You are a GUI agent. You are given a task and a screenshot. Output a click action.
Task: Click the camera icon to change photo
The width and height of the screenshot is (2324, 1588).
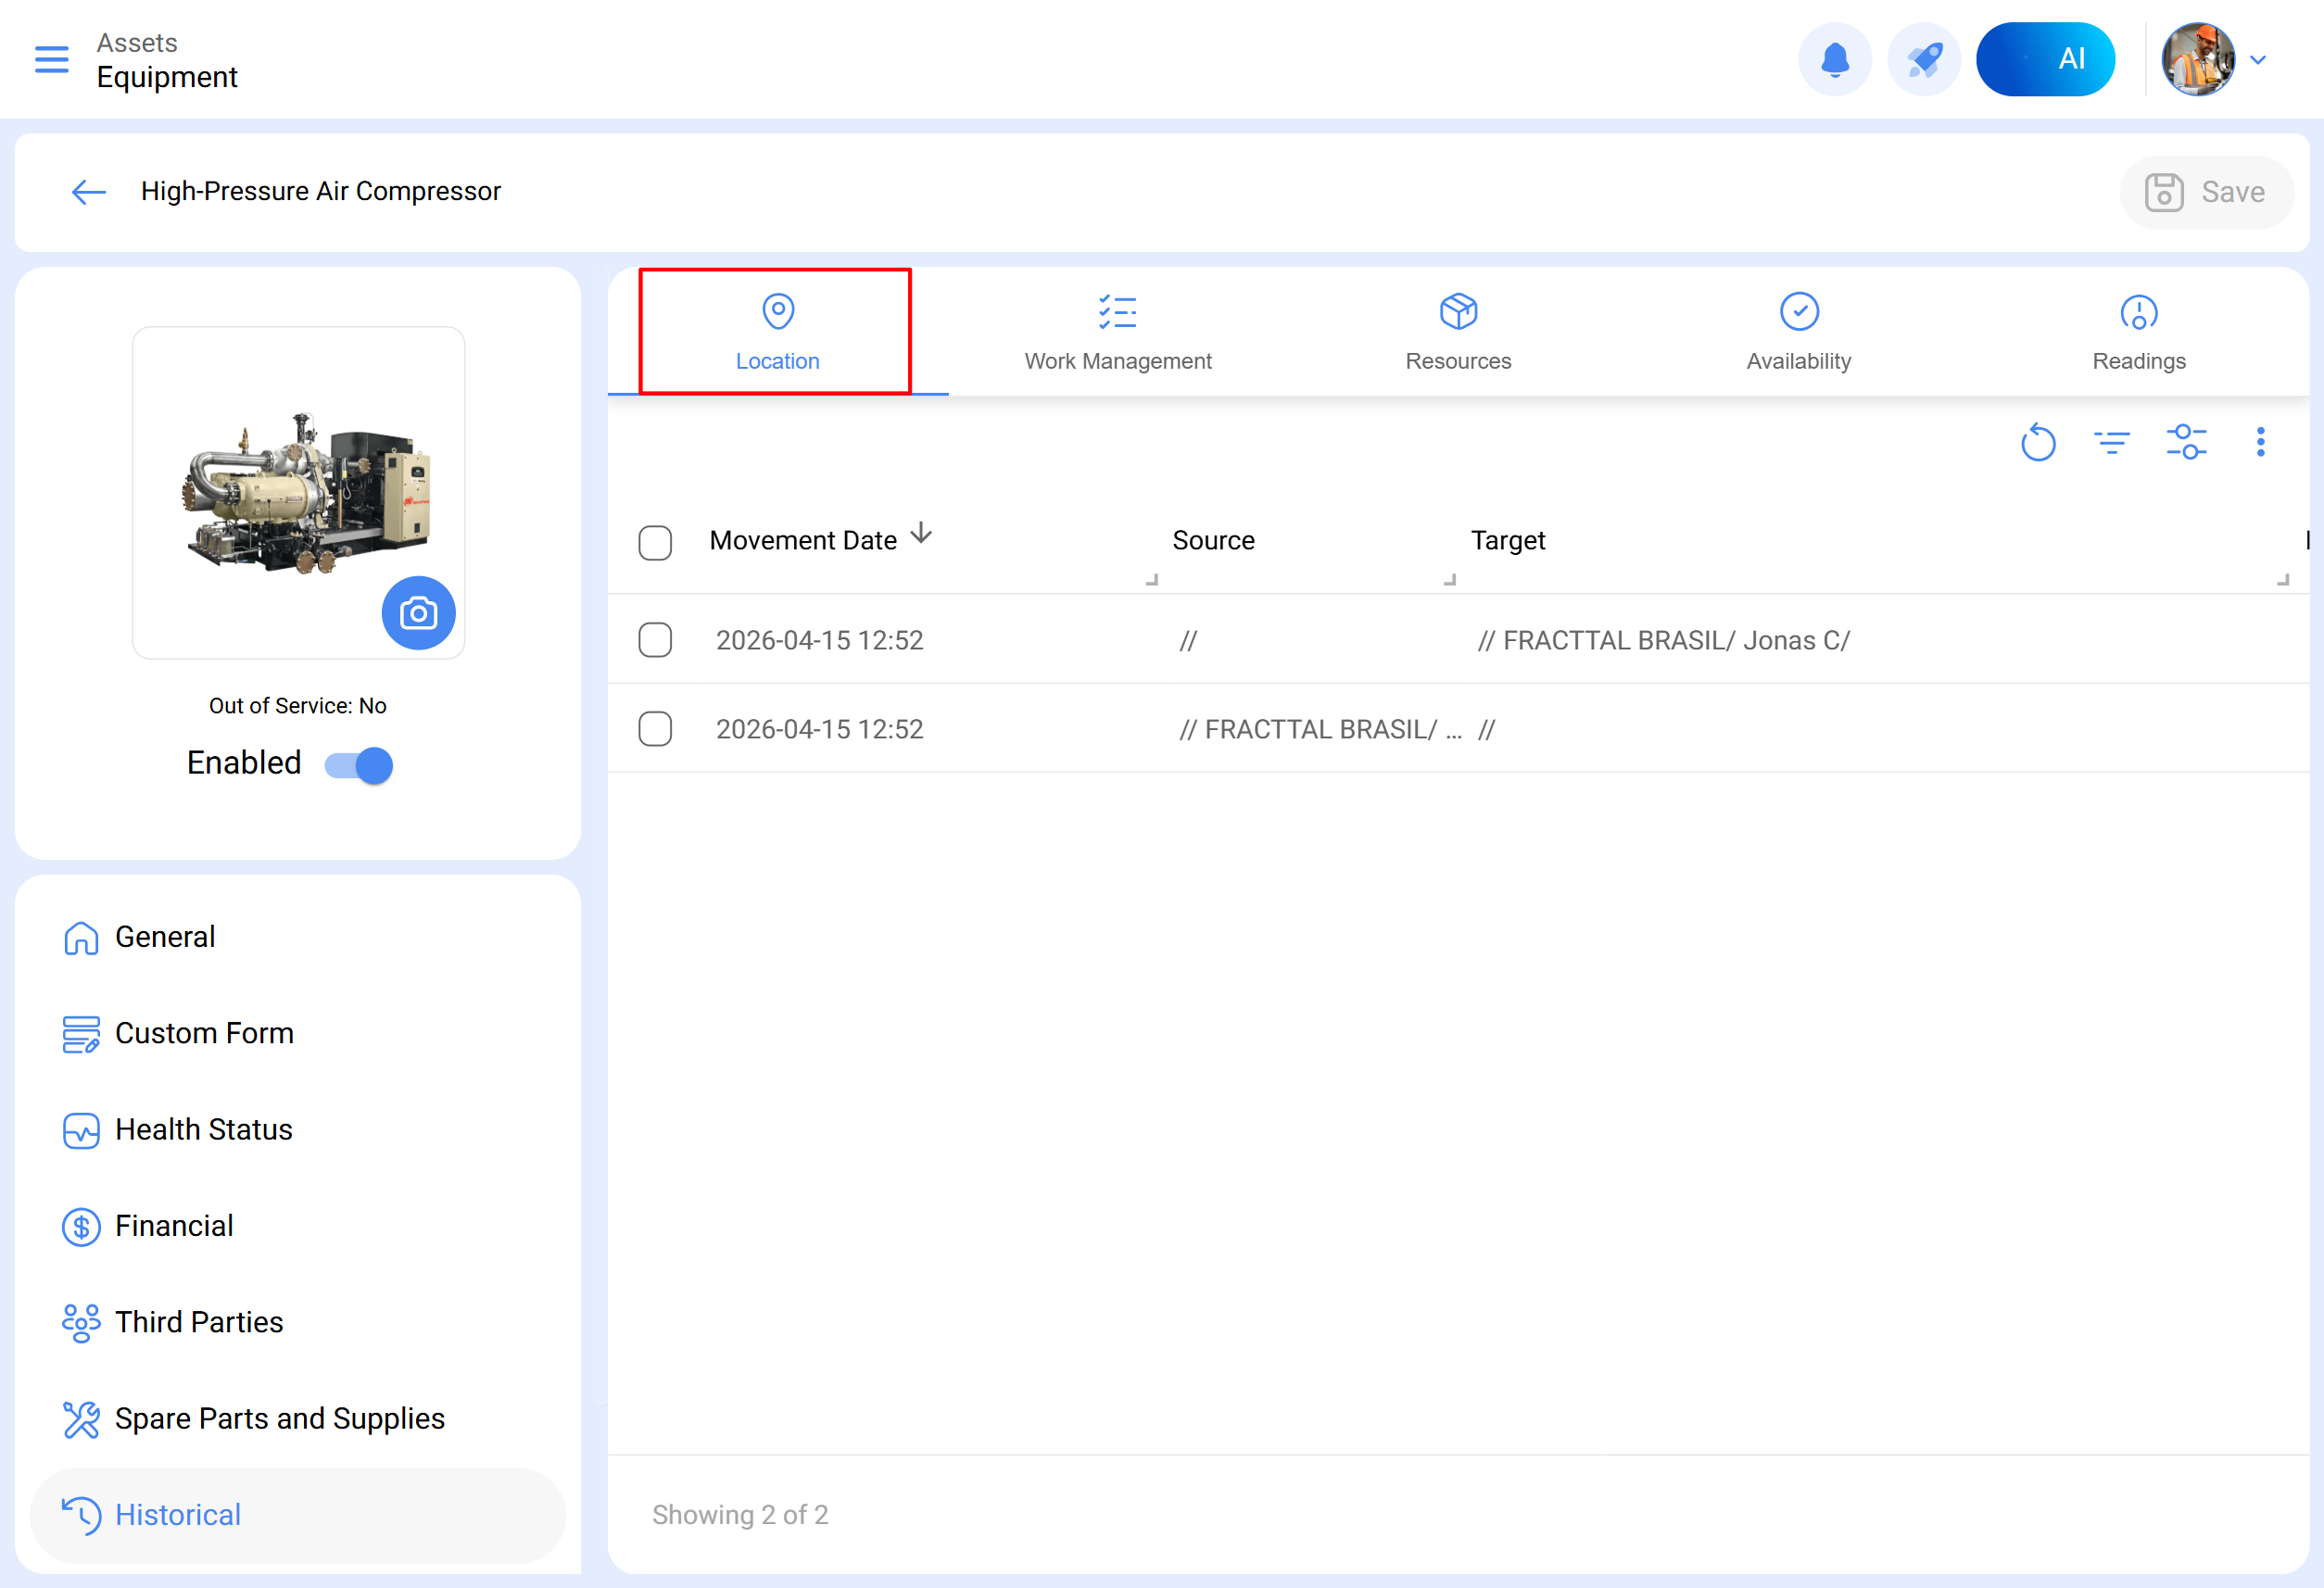pos(418,613)
